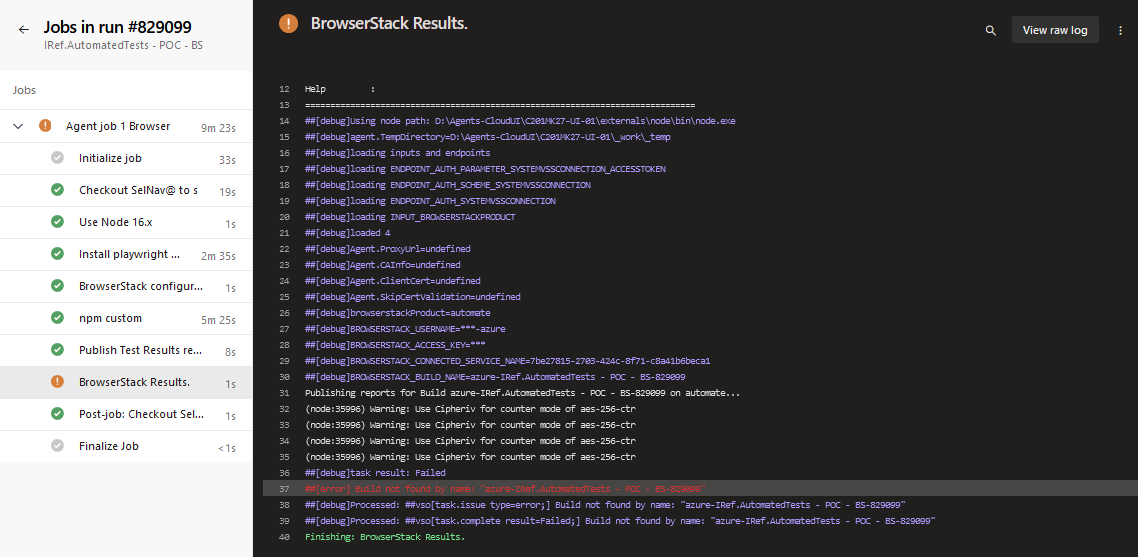Open the Post-job: Checkout Sel... step
This screenshot has height=557, width=1138.
tap(126, 414)
